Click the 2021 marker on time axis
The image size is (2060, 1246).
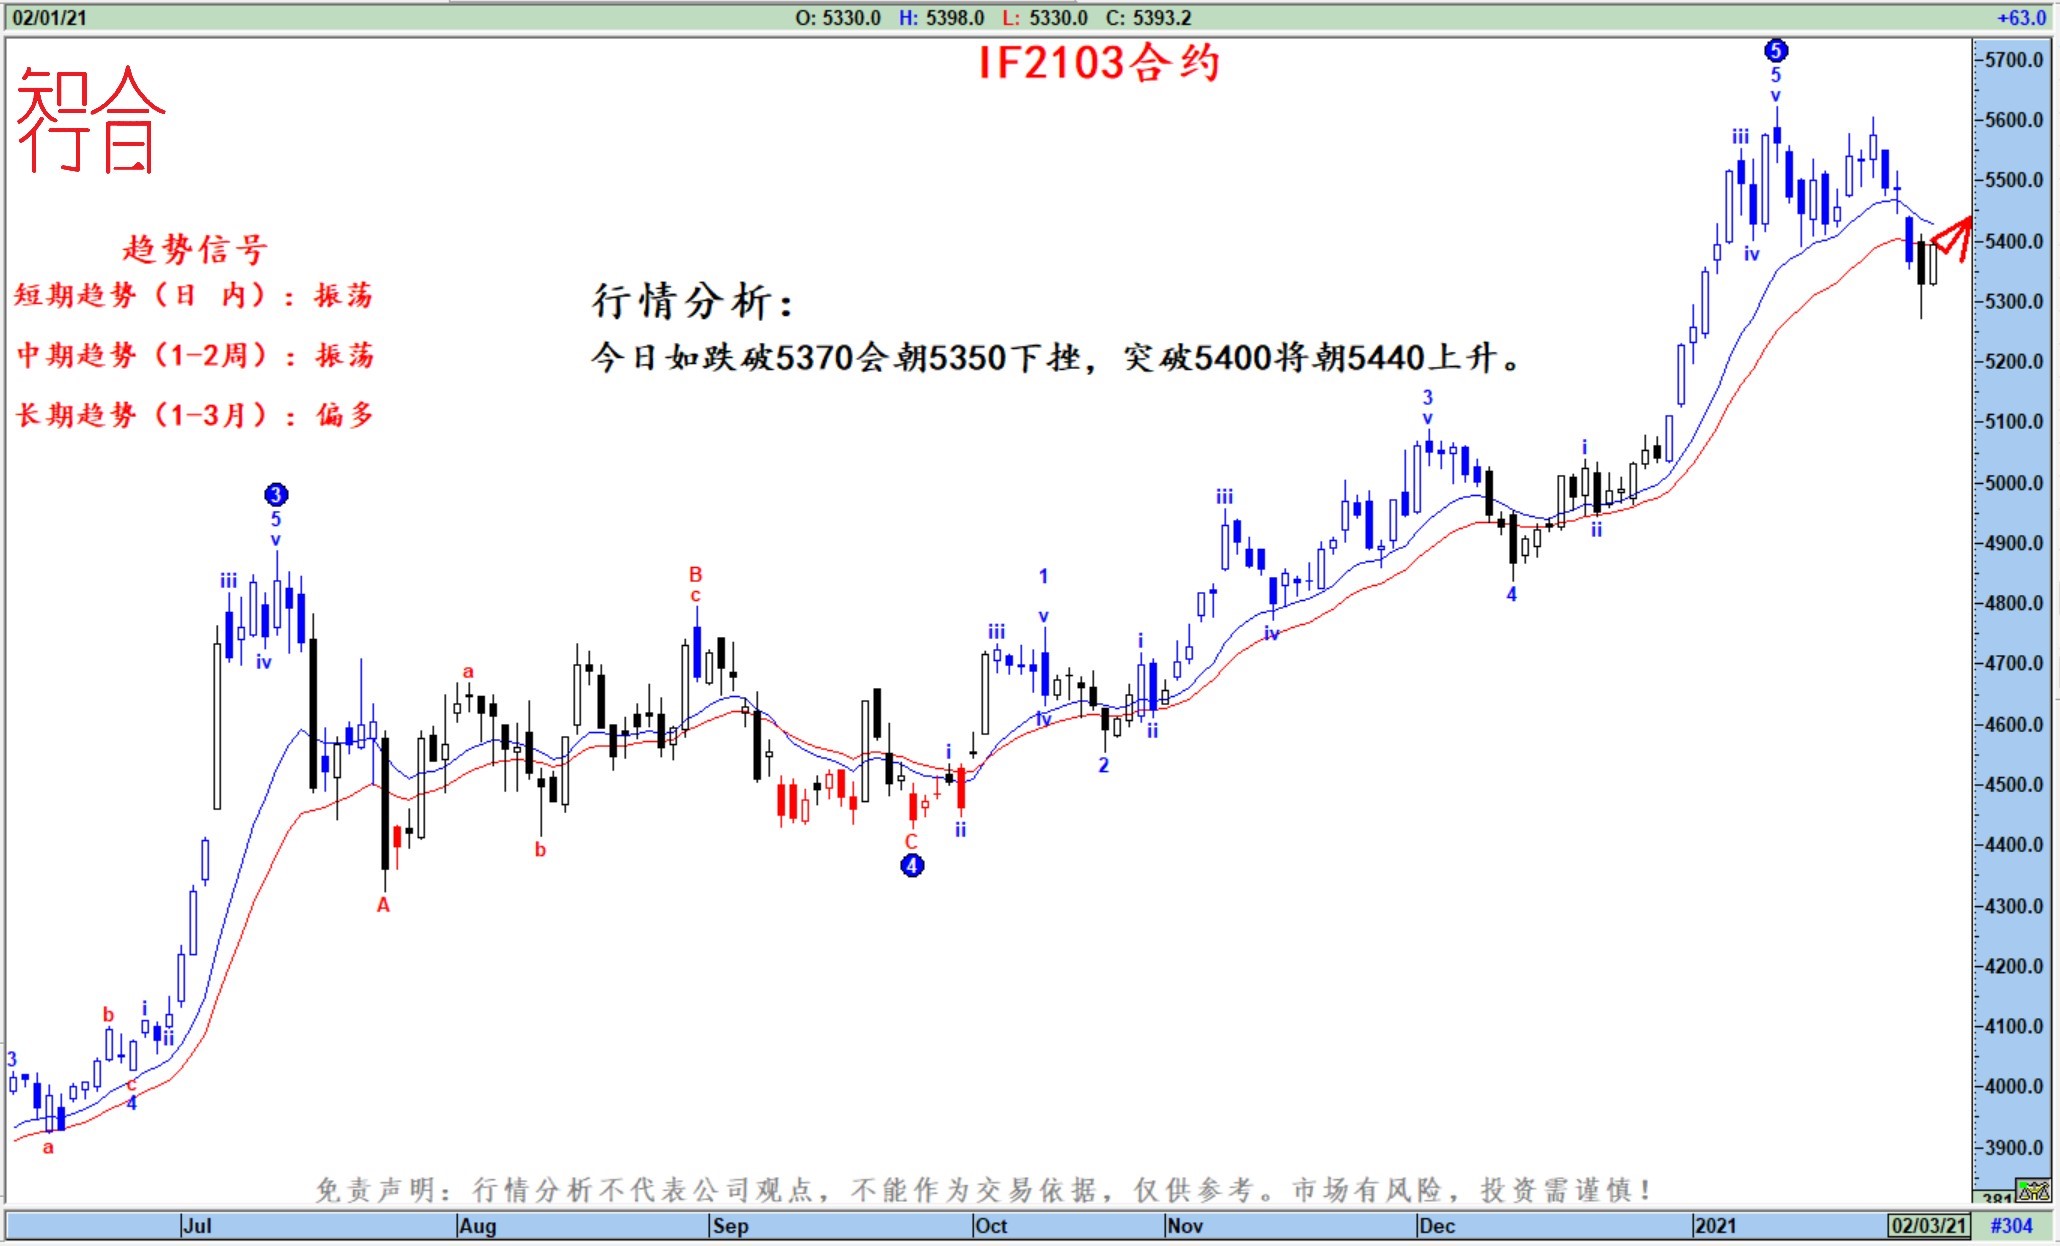tap(1715, 1225)
